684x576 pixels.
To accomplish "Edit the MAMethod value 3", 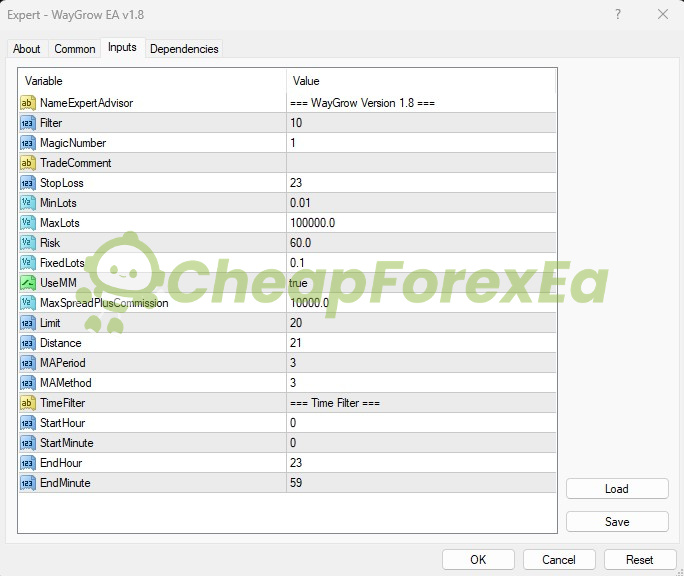I will (x=421, y=383).
